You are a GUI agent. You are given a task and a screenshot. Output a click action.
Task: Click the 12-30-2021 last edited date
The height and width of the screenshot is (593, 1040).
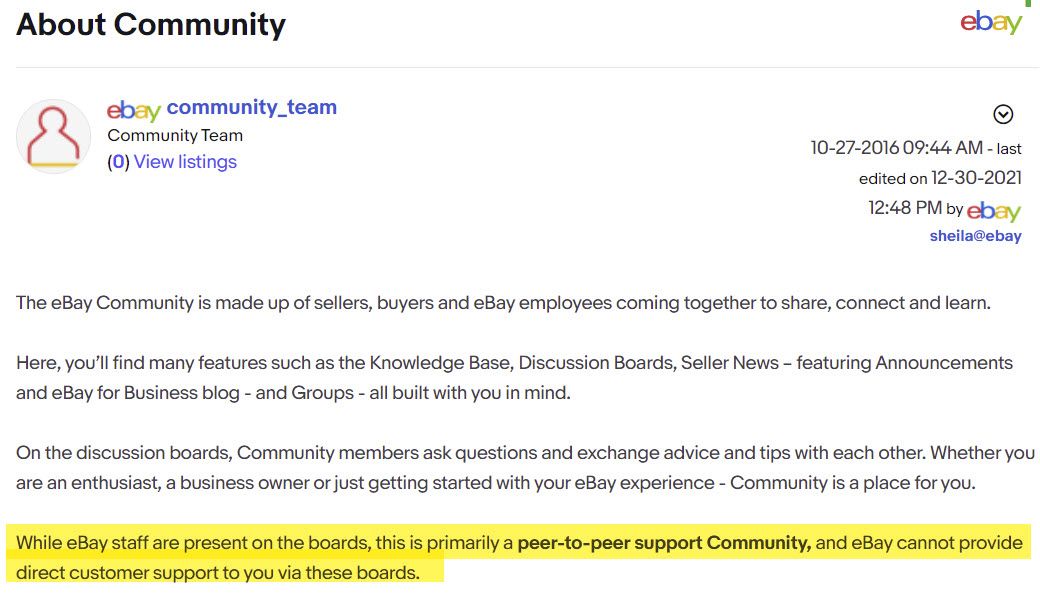976,178
